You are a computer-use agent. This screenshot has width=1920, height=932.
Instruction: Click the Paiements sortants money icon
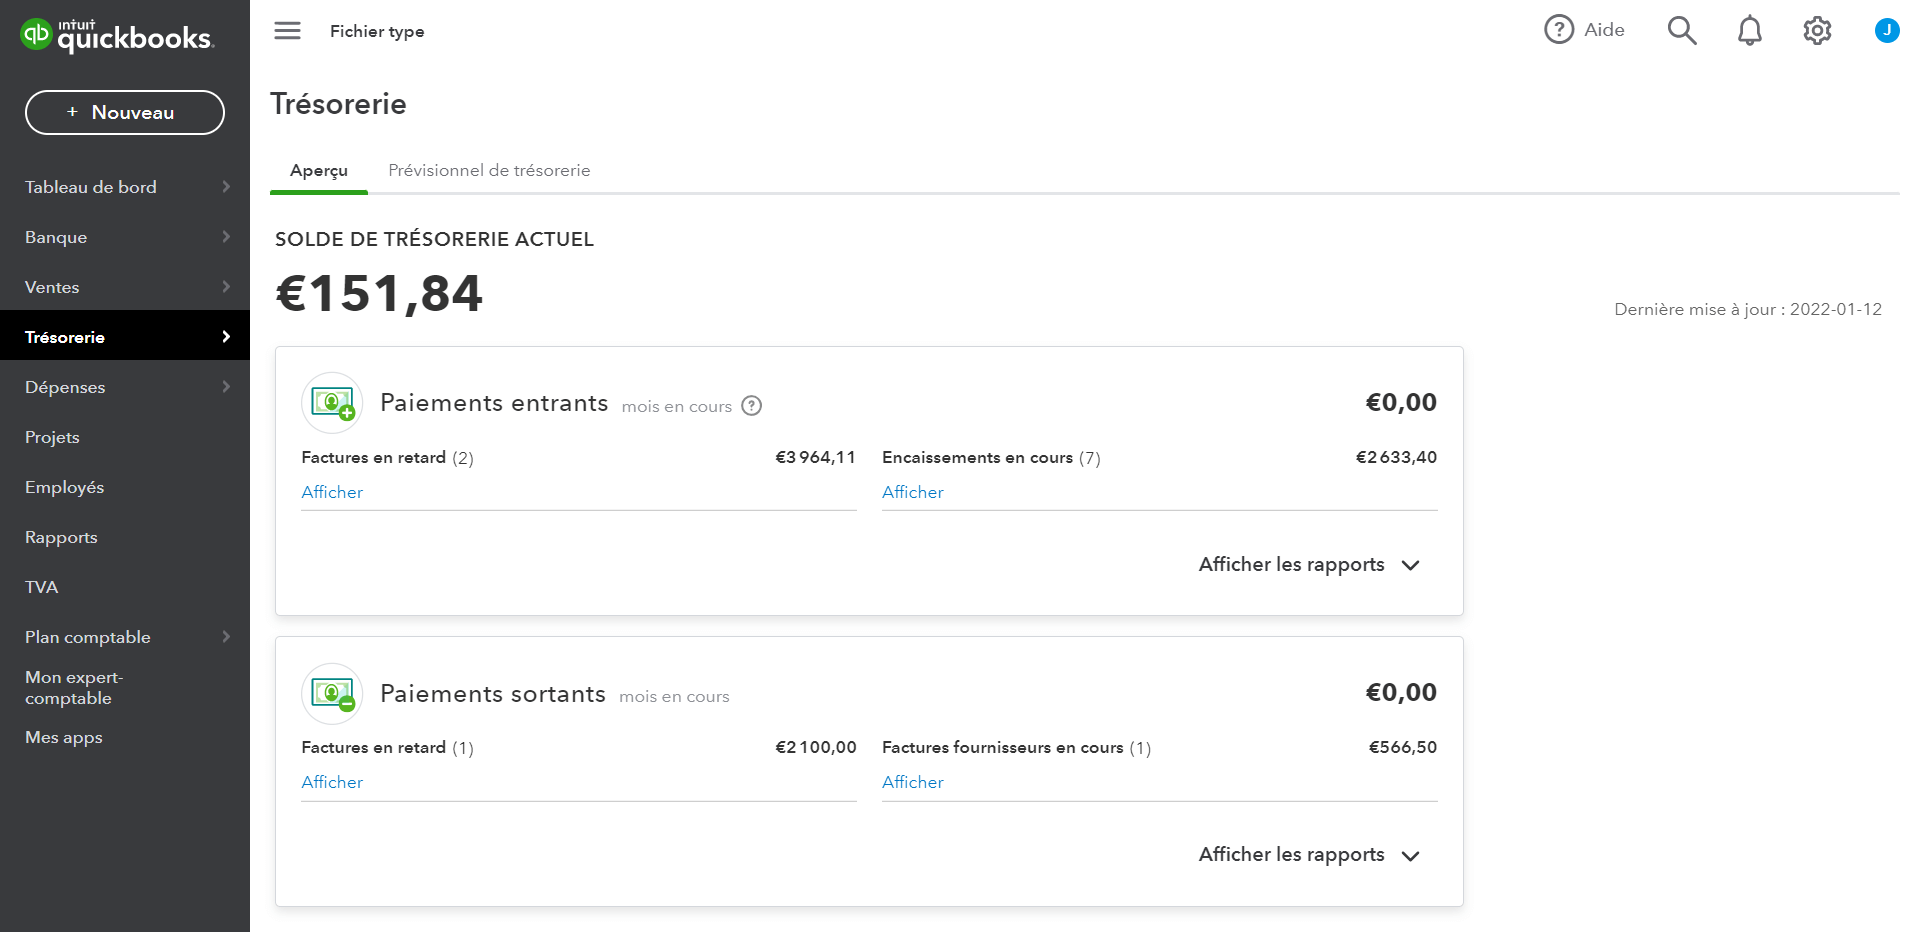pos(332,693)
